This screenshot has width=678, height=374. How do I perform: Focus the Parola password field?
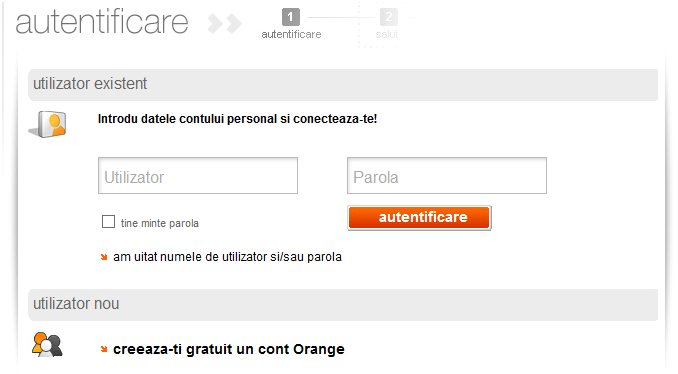coord(447,176)
